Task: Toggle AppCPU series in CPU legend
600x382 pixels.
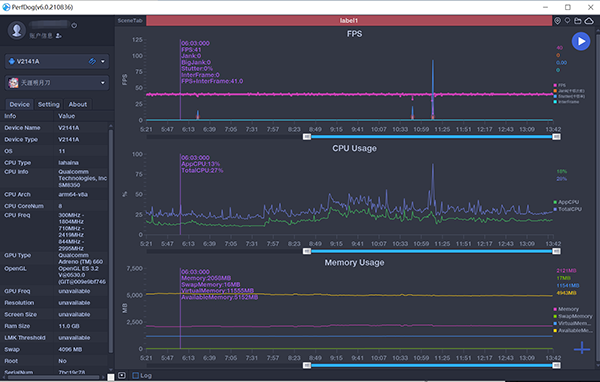Action: 566,202
